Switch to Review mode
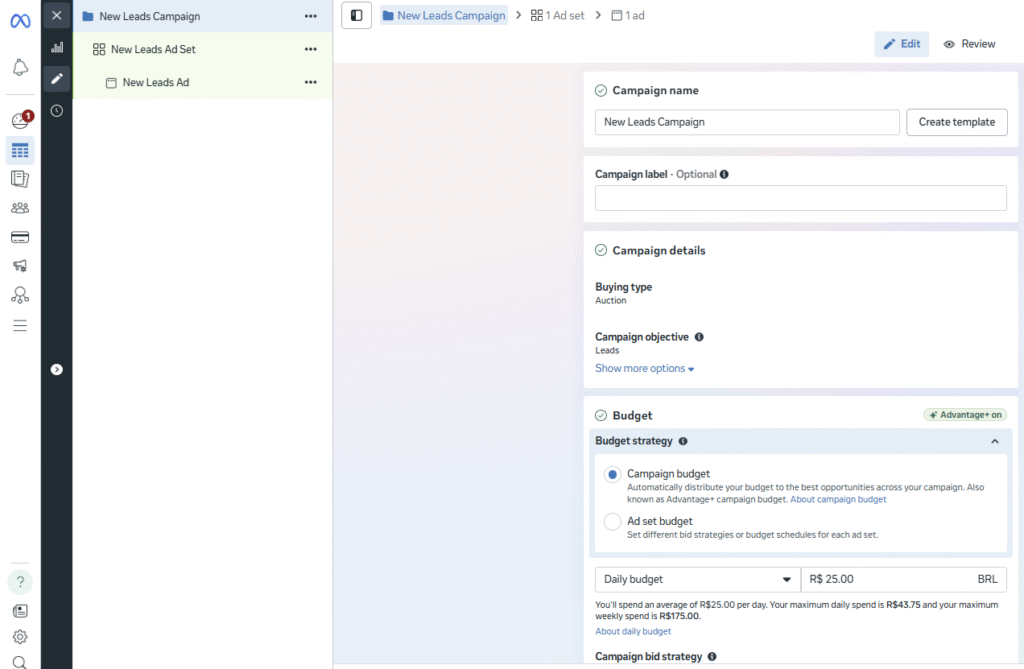The width and height of the screenshot is (1024, 669). (x=969, y=44)
